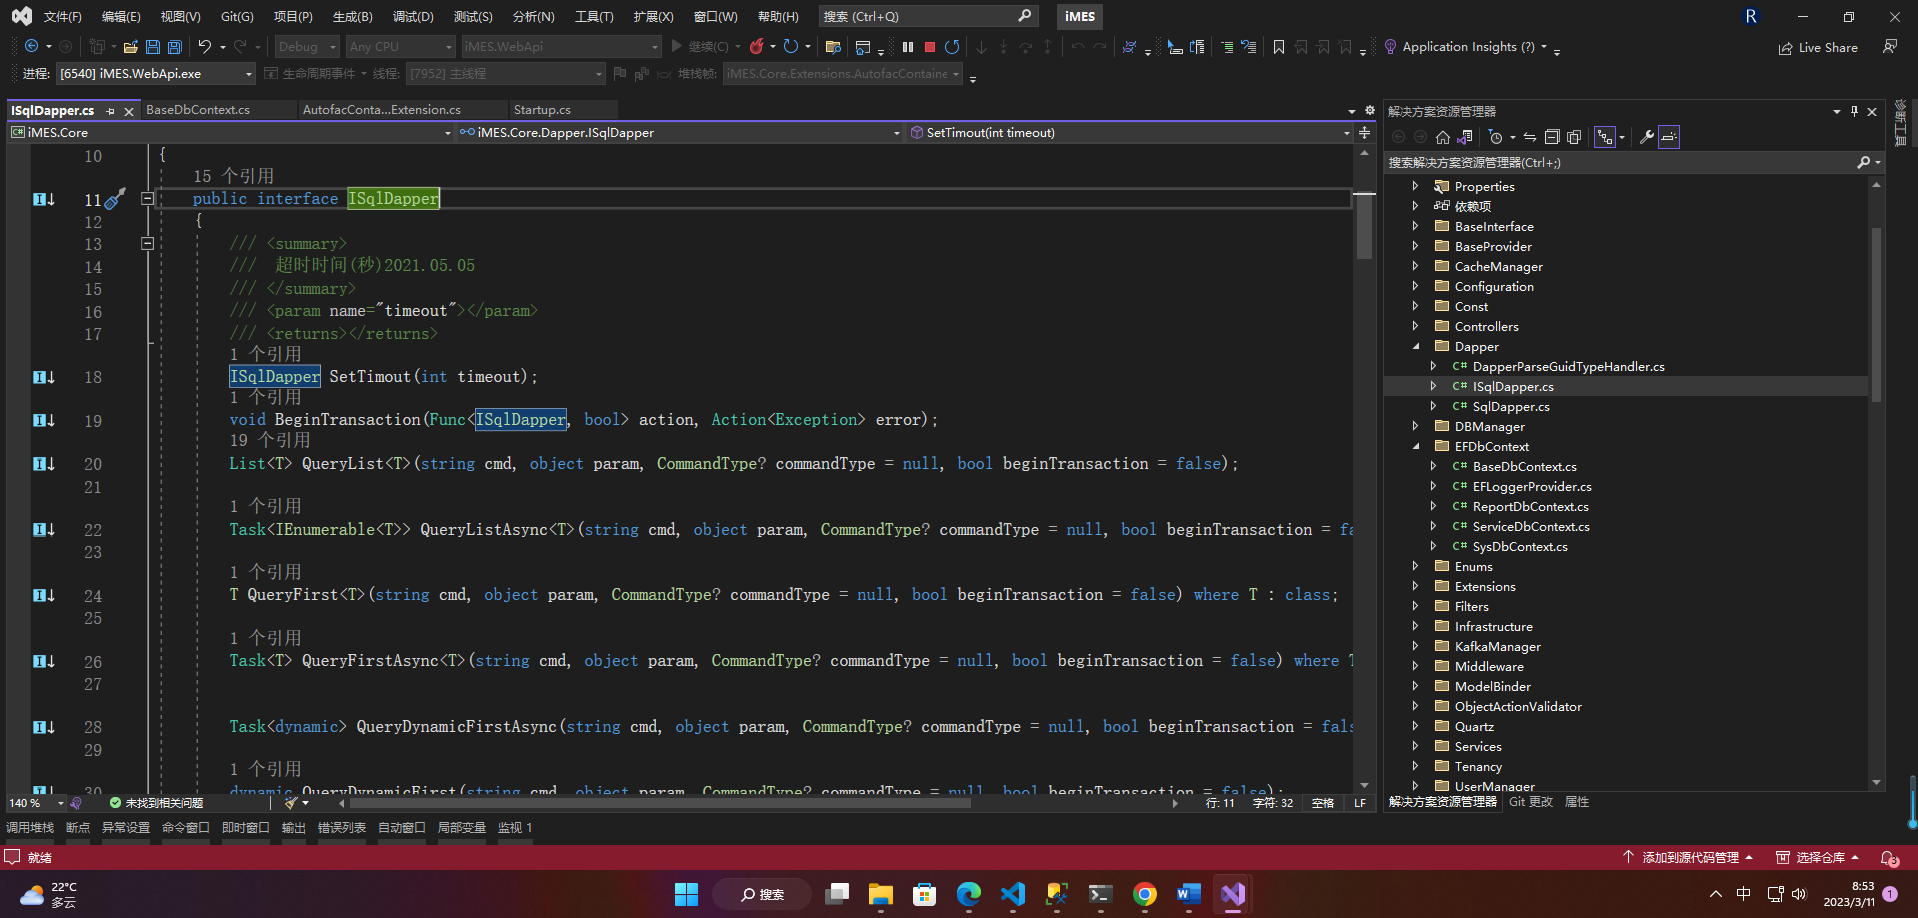
Task: Open the 扩展(X) extensions menu
Action: (x=653, y=16)
